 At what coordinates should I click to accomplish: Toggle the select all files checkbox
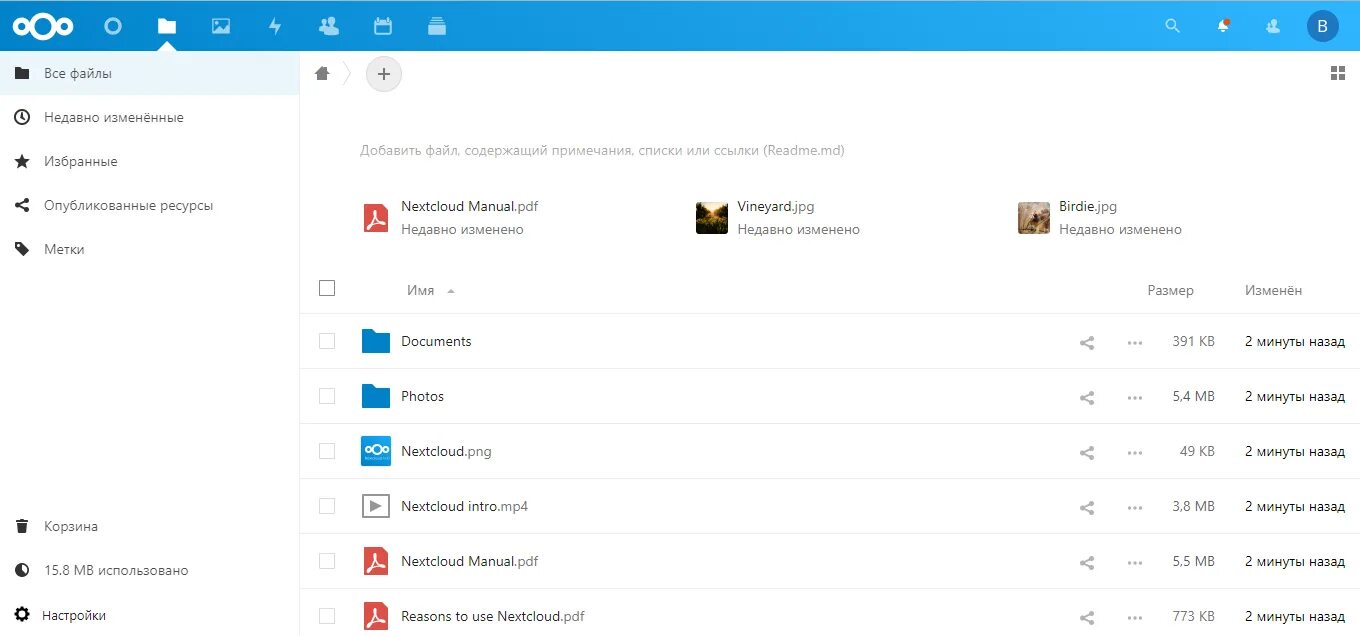(x=327, y=288)
